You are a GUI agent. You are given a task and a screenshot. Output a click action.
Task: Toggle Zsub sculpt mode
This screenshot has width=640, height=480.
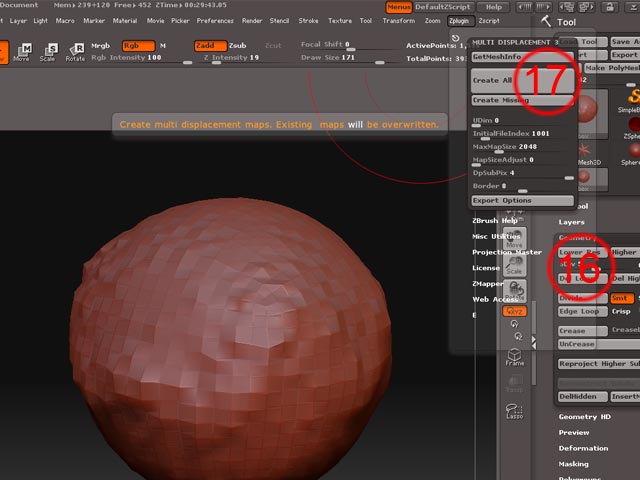coord(237,46)
